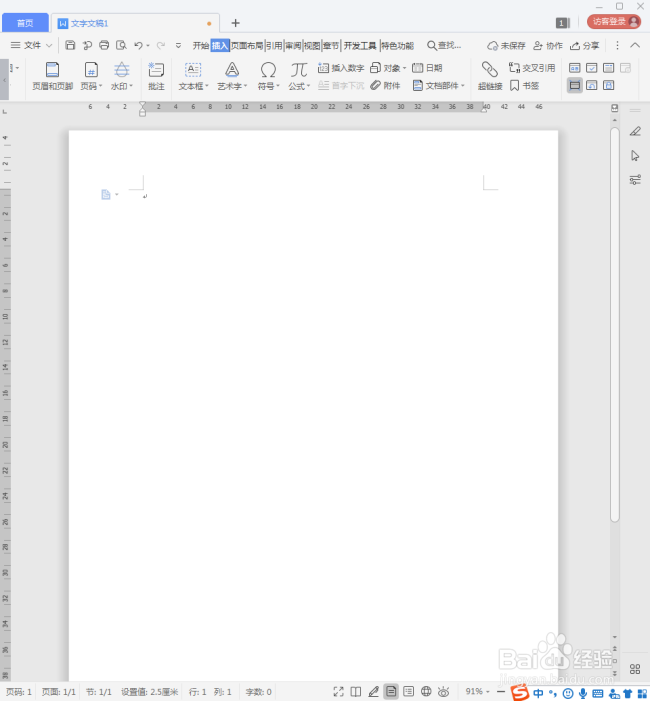The image size is (650, 702).
Task: Expand the 艺术字 WordArt dropdown
Action: [245, 86]
